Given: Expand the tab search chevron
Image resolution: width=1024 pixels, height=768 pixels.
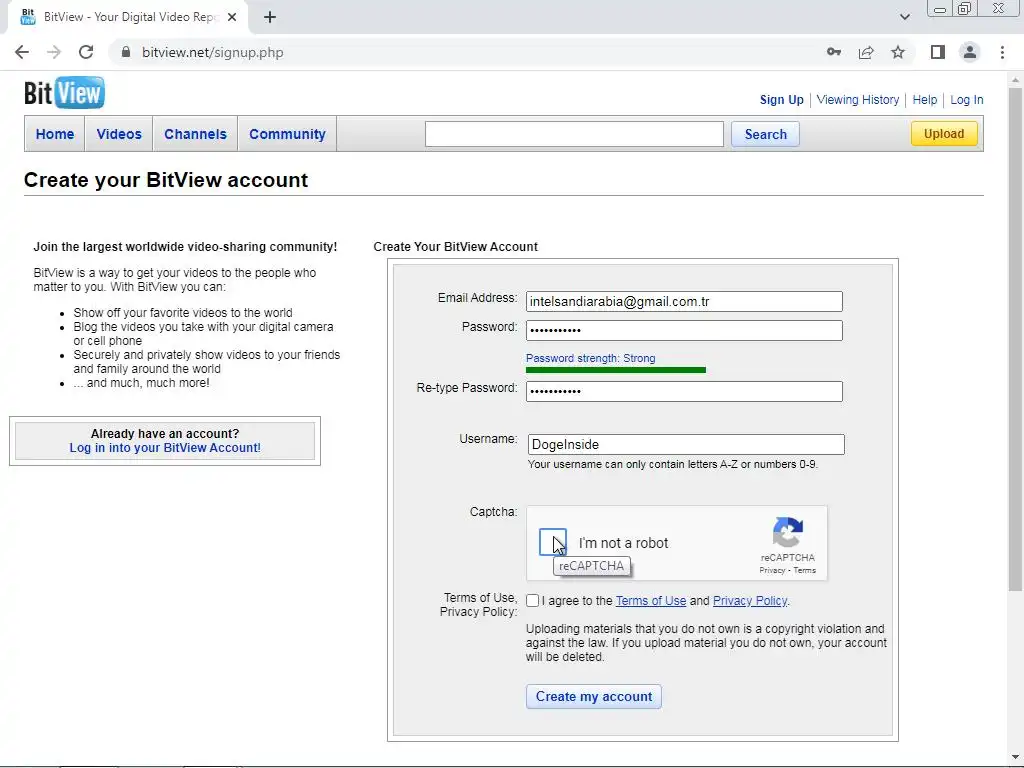Looking at the screenshot, I should click(x=904, y=17).
